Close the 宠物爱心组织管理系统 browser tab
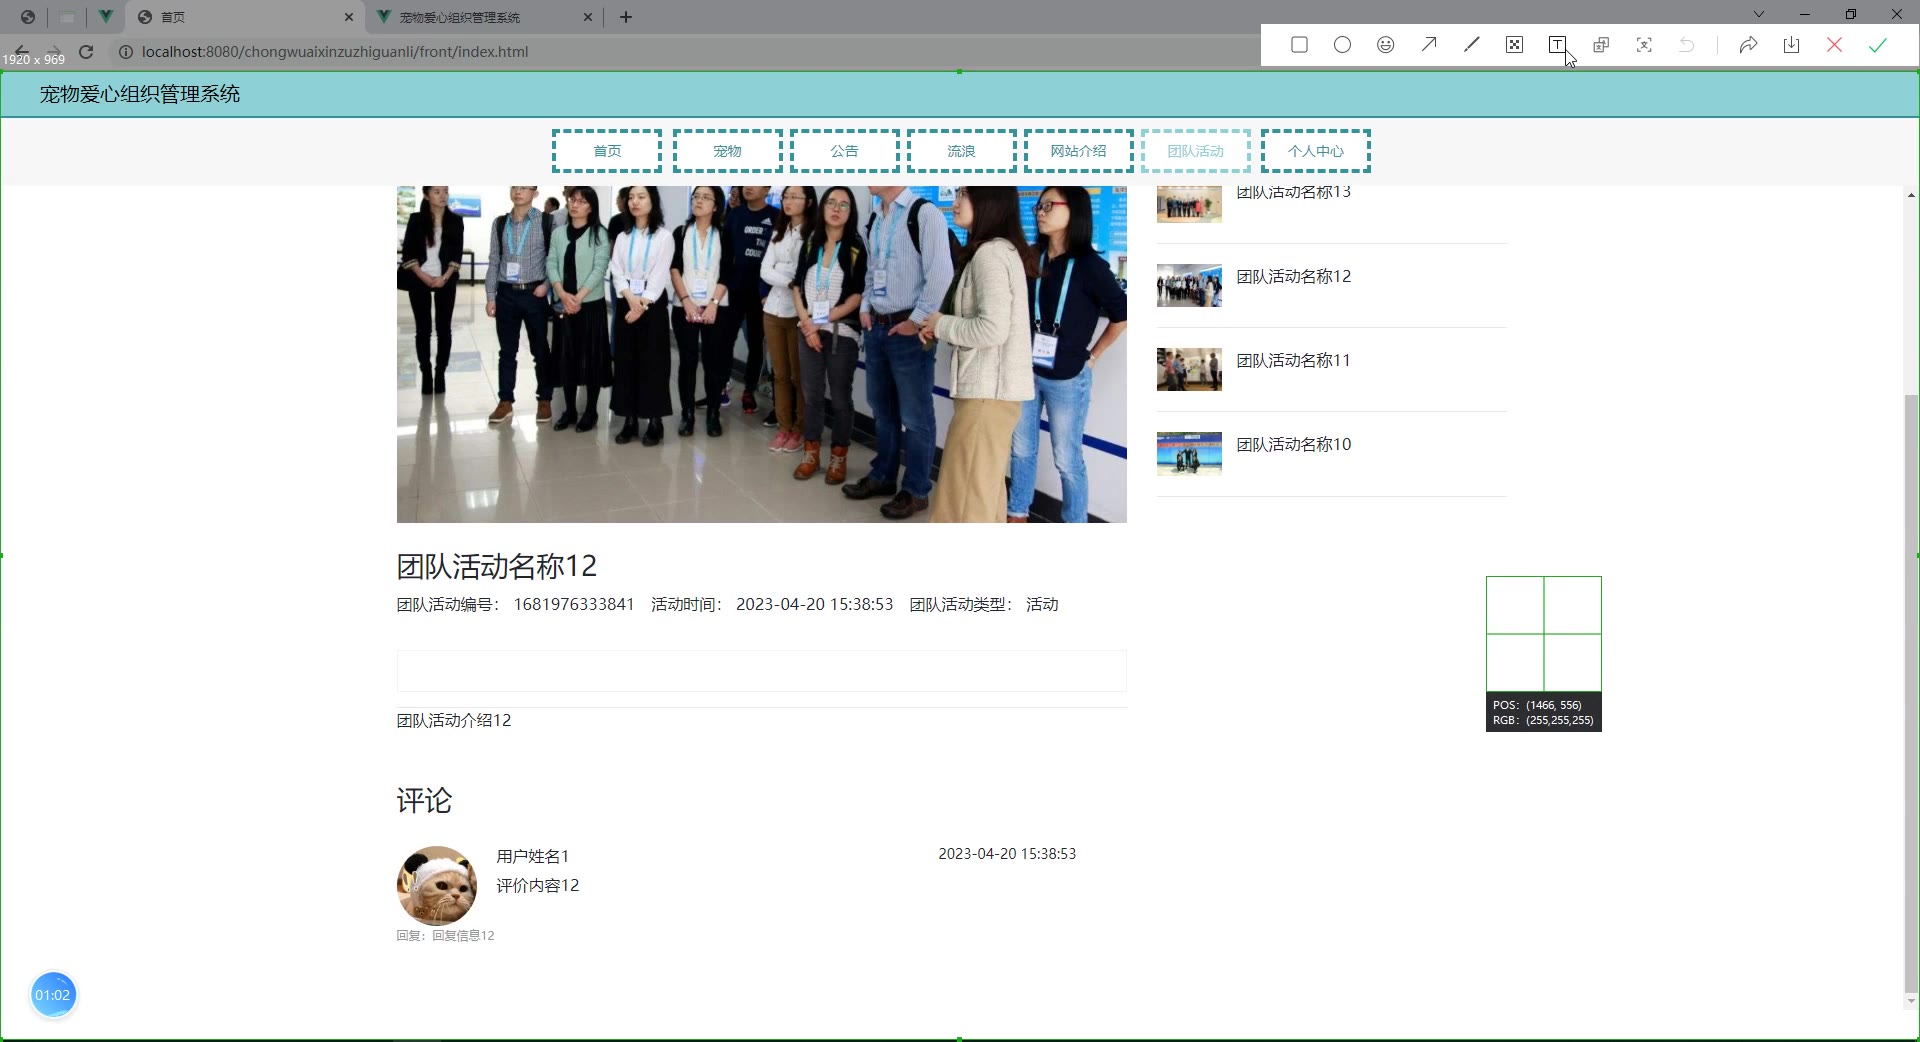 coord(588,17)
